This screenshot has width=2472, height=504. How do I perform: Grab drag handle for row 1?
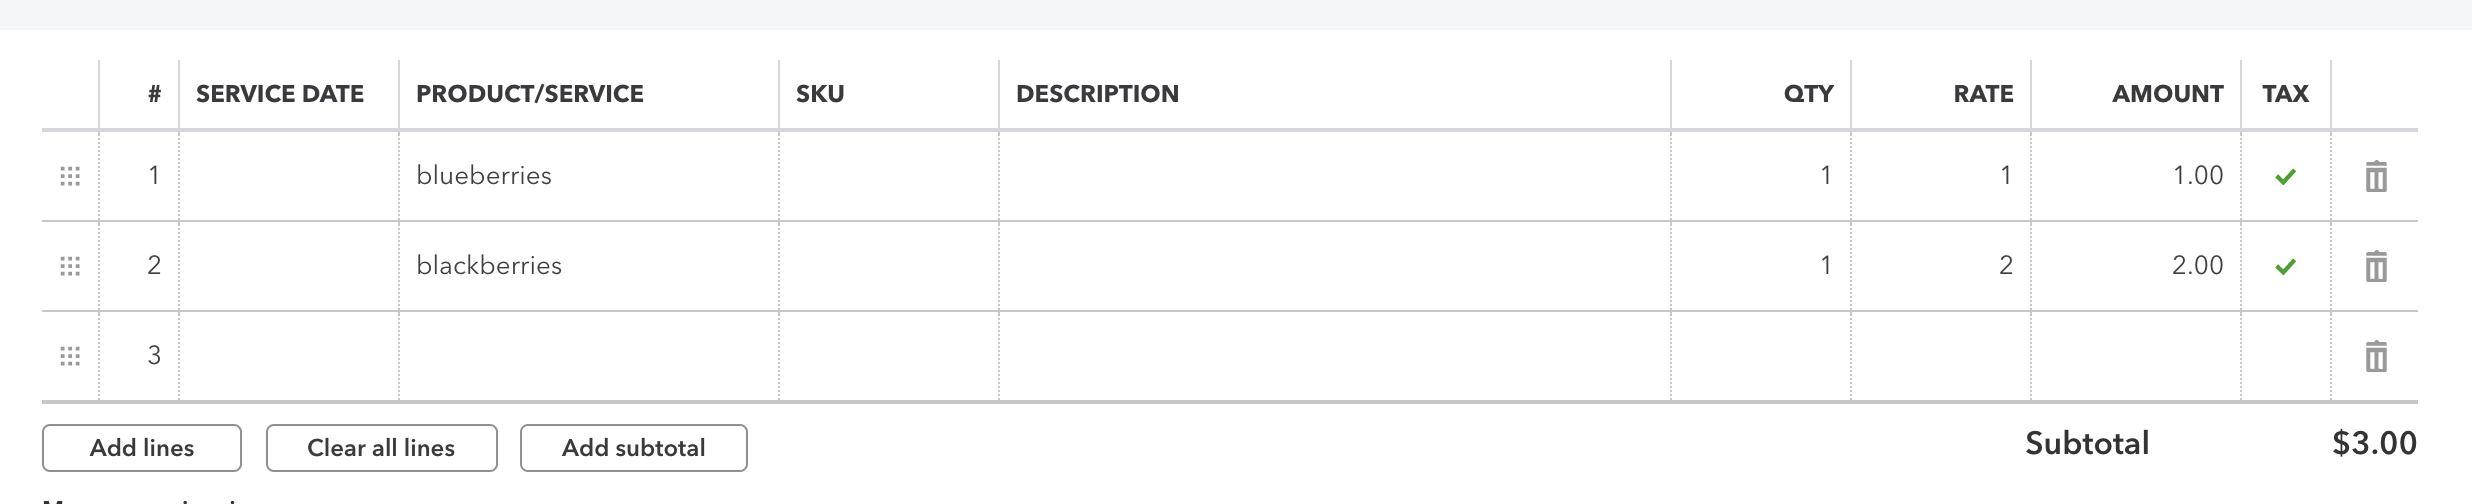[70, 177]
